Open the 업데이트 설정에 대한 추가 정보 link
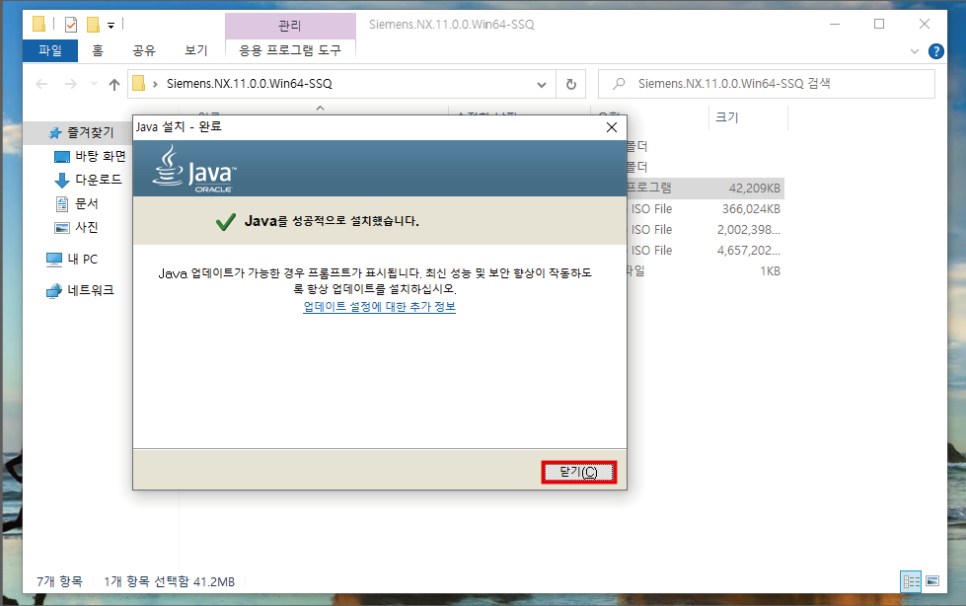This screenshot has height=606, width=966. coord(380,306)
